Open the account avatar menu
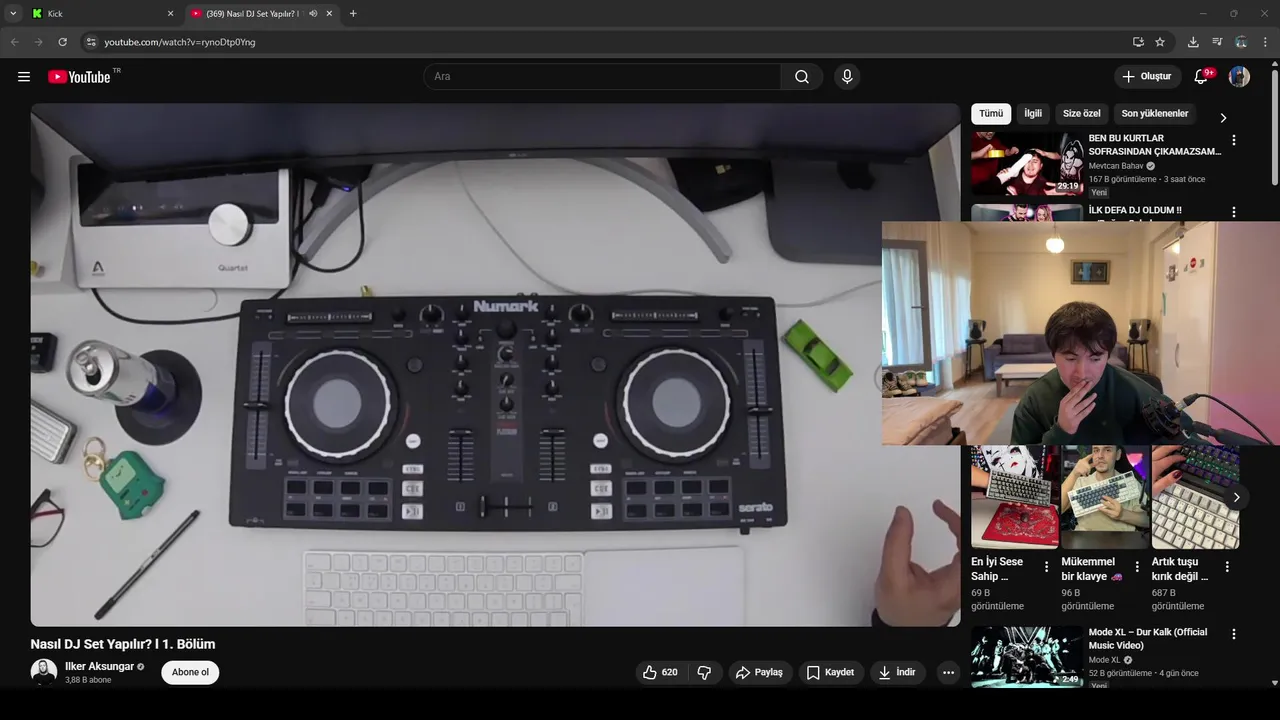Screen dimensions: 1280x720 tap(1239, 77)
